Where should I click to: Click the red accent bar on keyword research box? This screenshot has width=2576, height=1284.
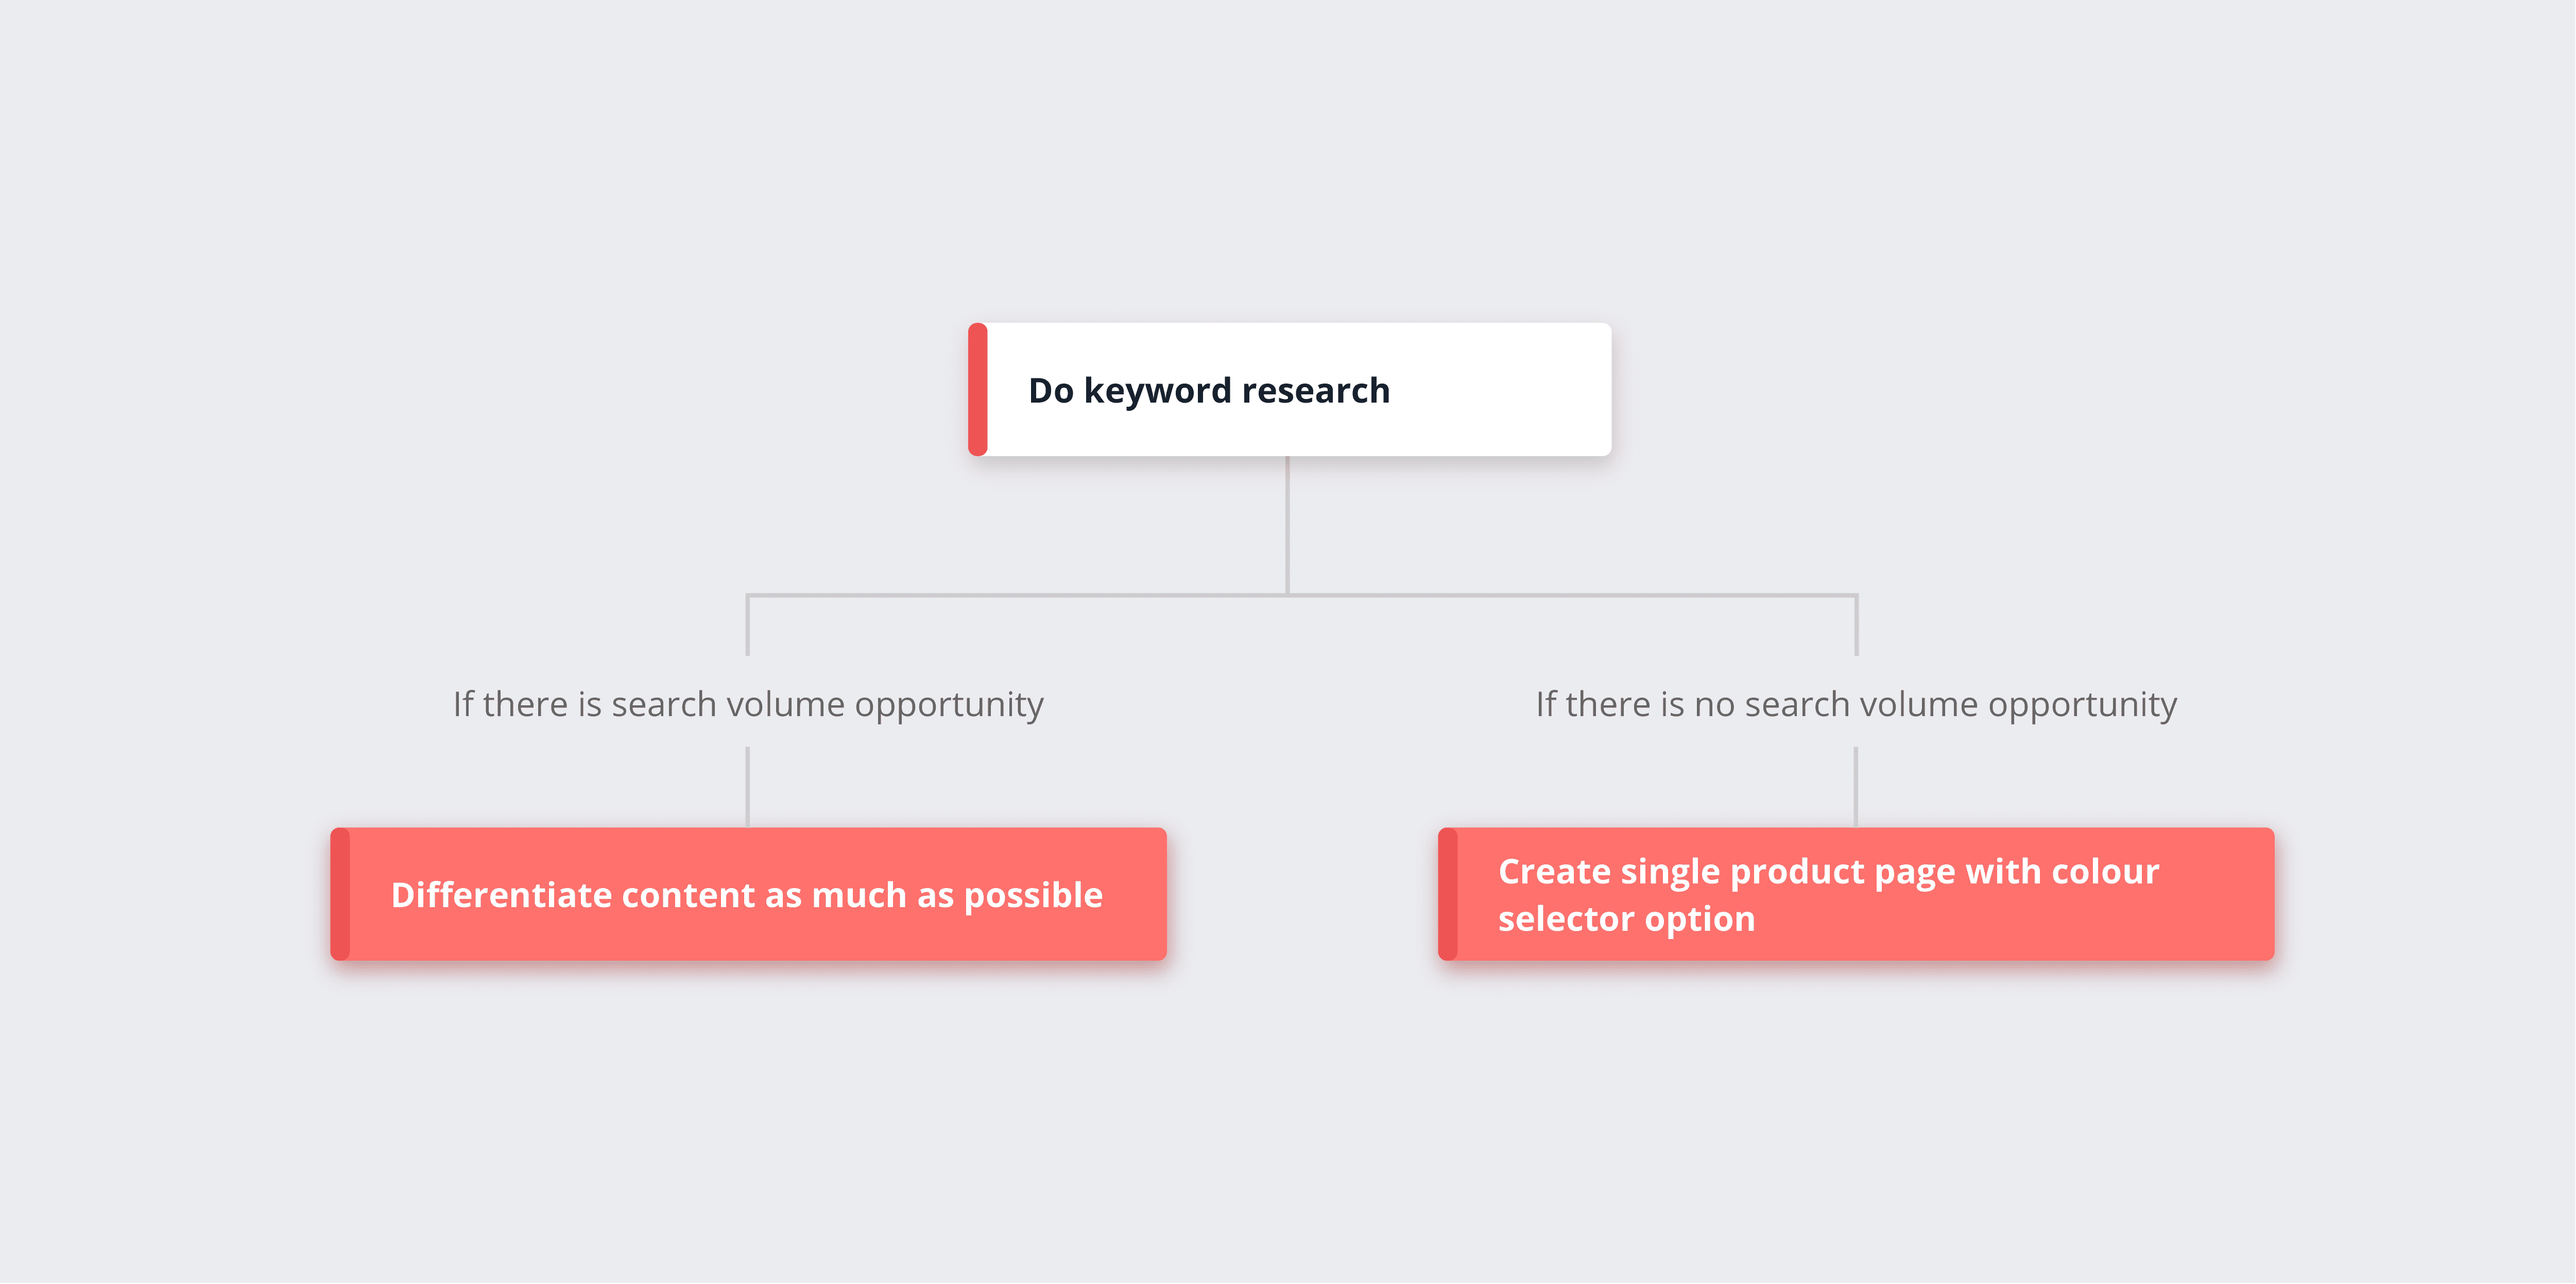coord(977,389)
